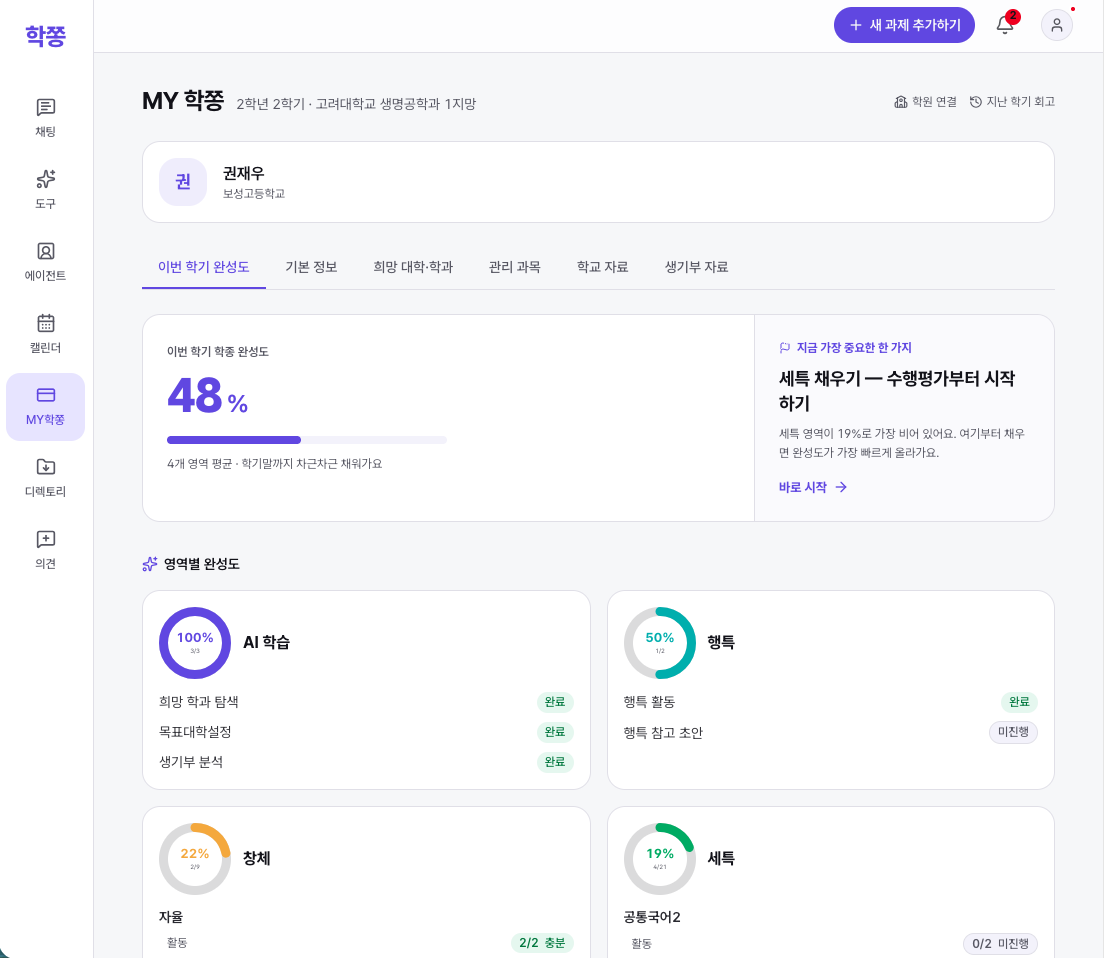The height and width of the screenshot is (958, 1104).
Task: Click the 자율 heading in 창체 card
Action: pyautogui.click(x=171, y=917)
